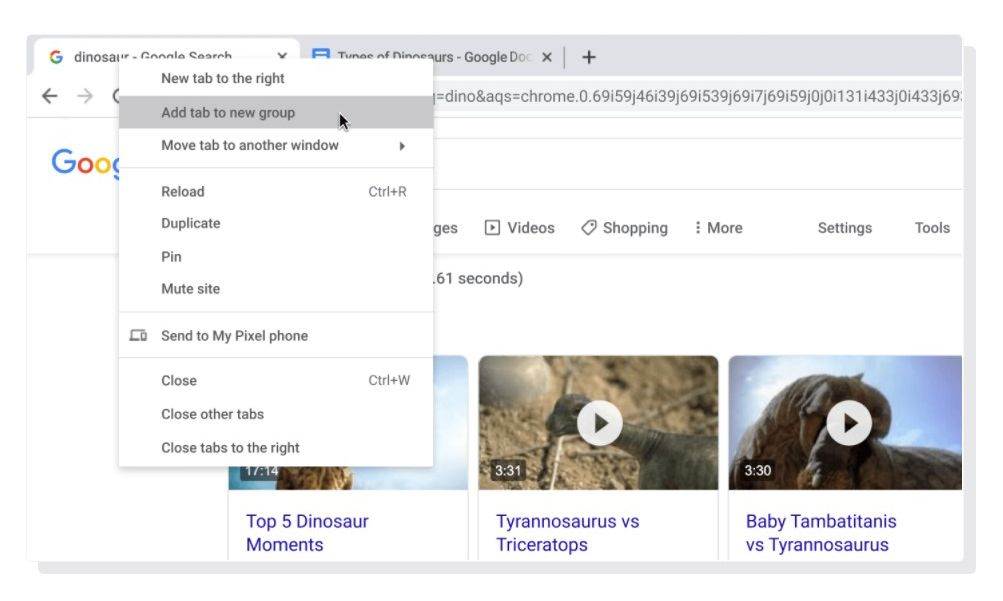Open the Tools dropdown

(932, 228)
